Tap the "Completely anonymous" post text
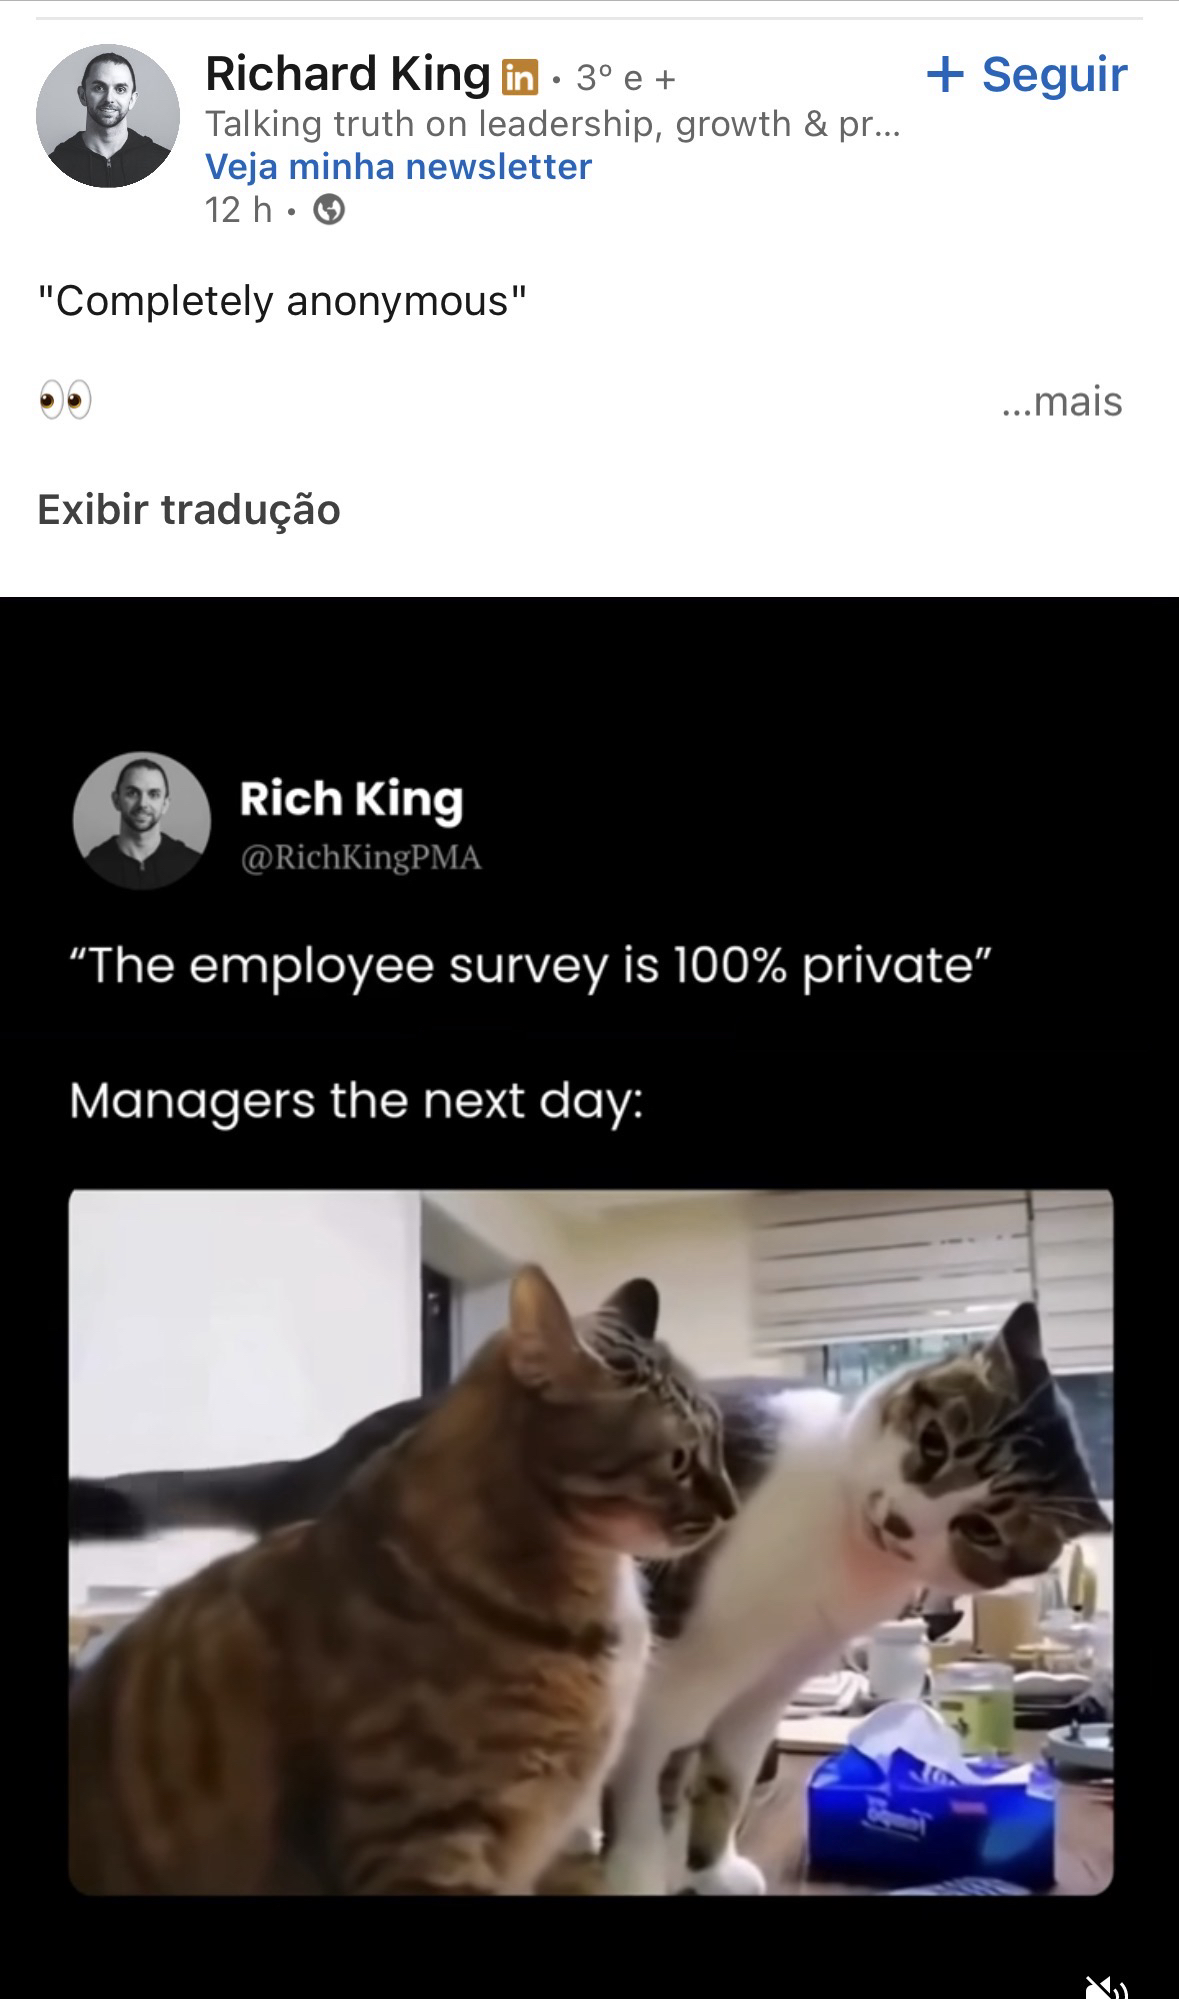Viewport: 1179px width, 1999px height. click(282, 301)
